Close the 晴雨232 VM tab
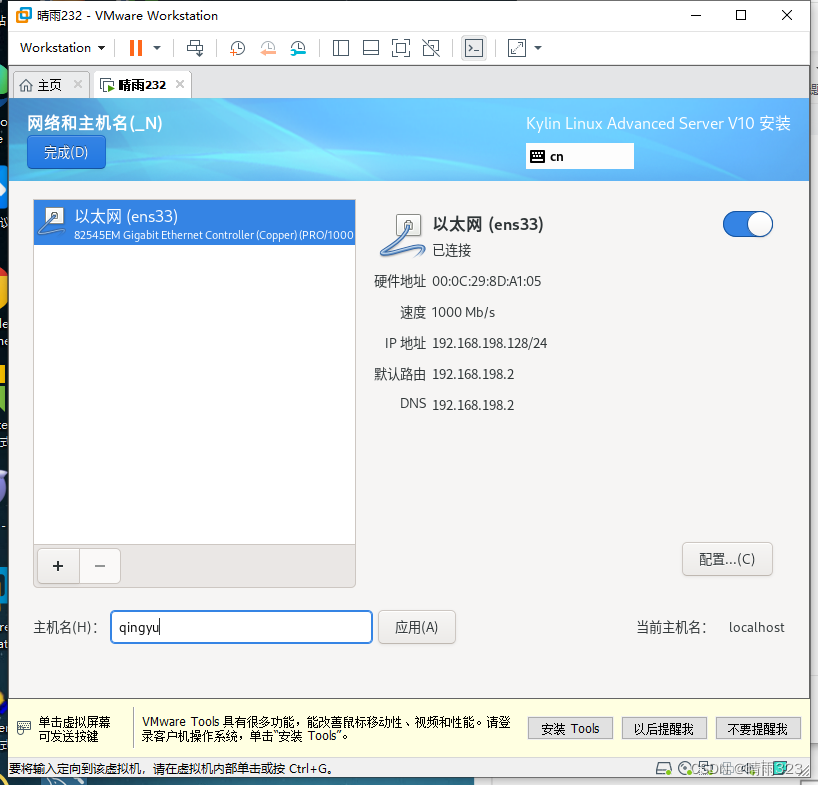The height and width of the screenshot is (785, 818). pos(180,84)
